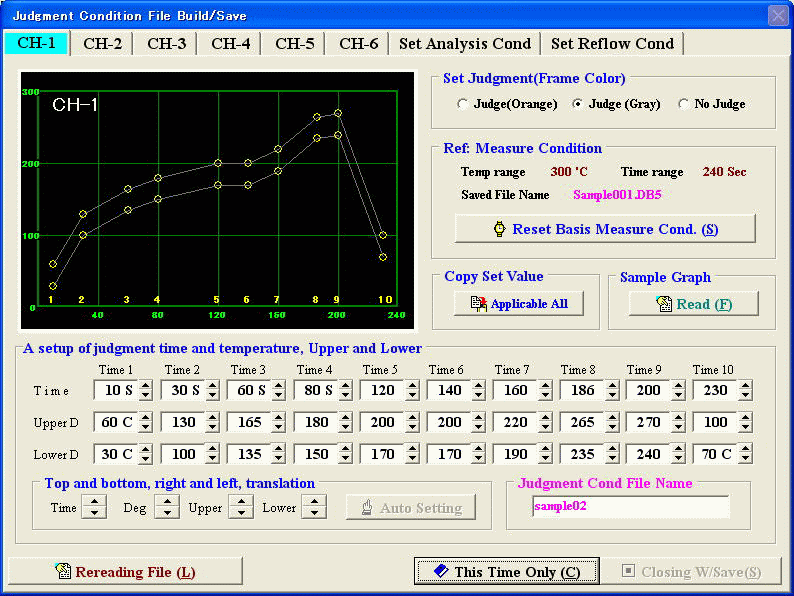Image resolution: width=794 pixels, height=596 pixels.
Task: Select the Judge (Gray) radio button
Action: pos(577,104)
